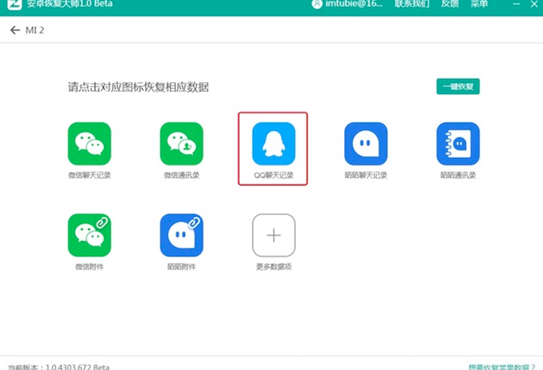Go back using the arrow beside MI 2
This screenshot has width=543, height=370.
(x=15, y=30)
